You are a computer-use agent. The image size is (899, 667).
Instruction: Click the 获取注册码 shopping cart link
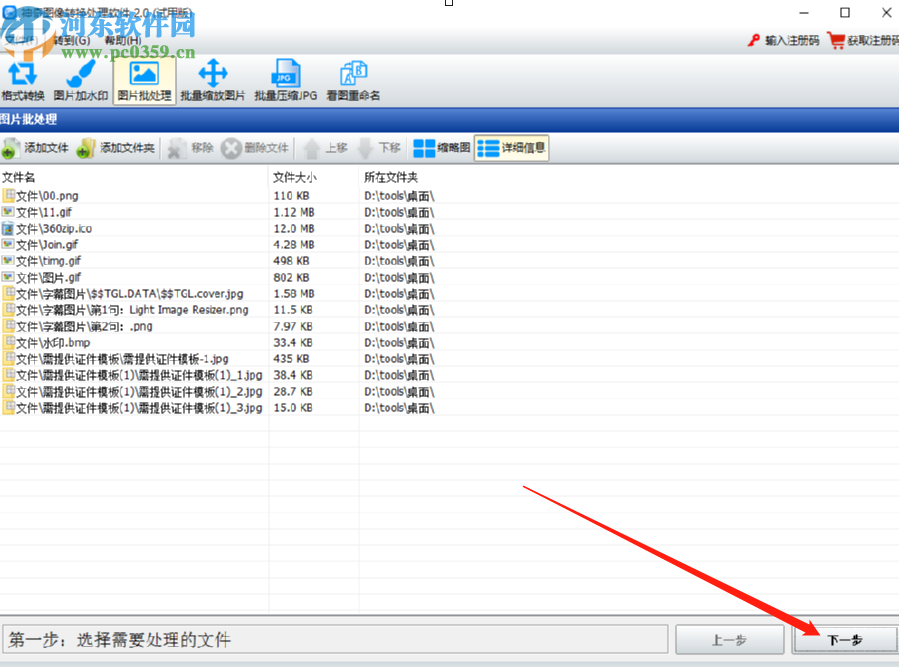(863, 40)
